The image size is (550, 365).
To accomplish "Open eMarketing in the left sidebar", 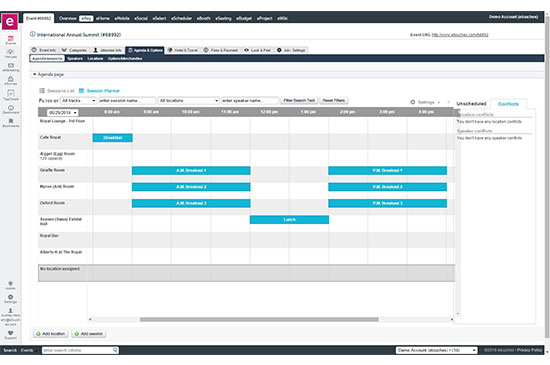I will pyautogui.click(x=11, y=67).
